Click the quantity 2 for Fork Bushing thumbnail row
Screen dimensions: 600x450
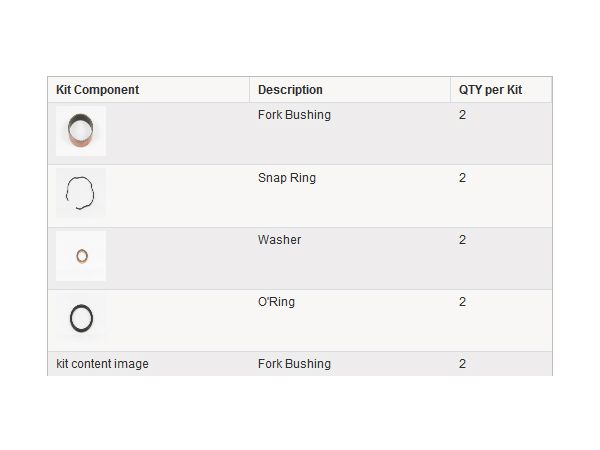[462, 115]
